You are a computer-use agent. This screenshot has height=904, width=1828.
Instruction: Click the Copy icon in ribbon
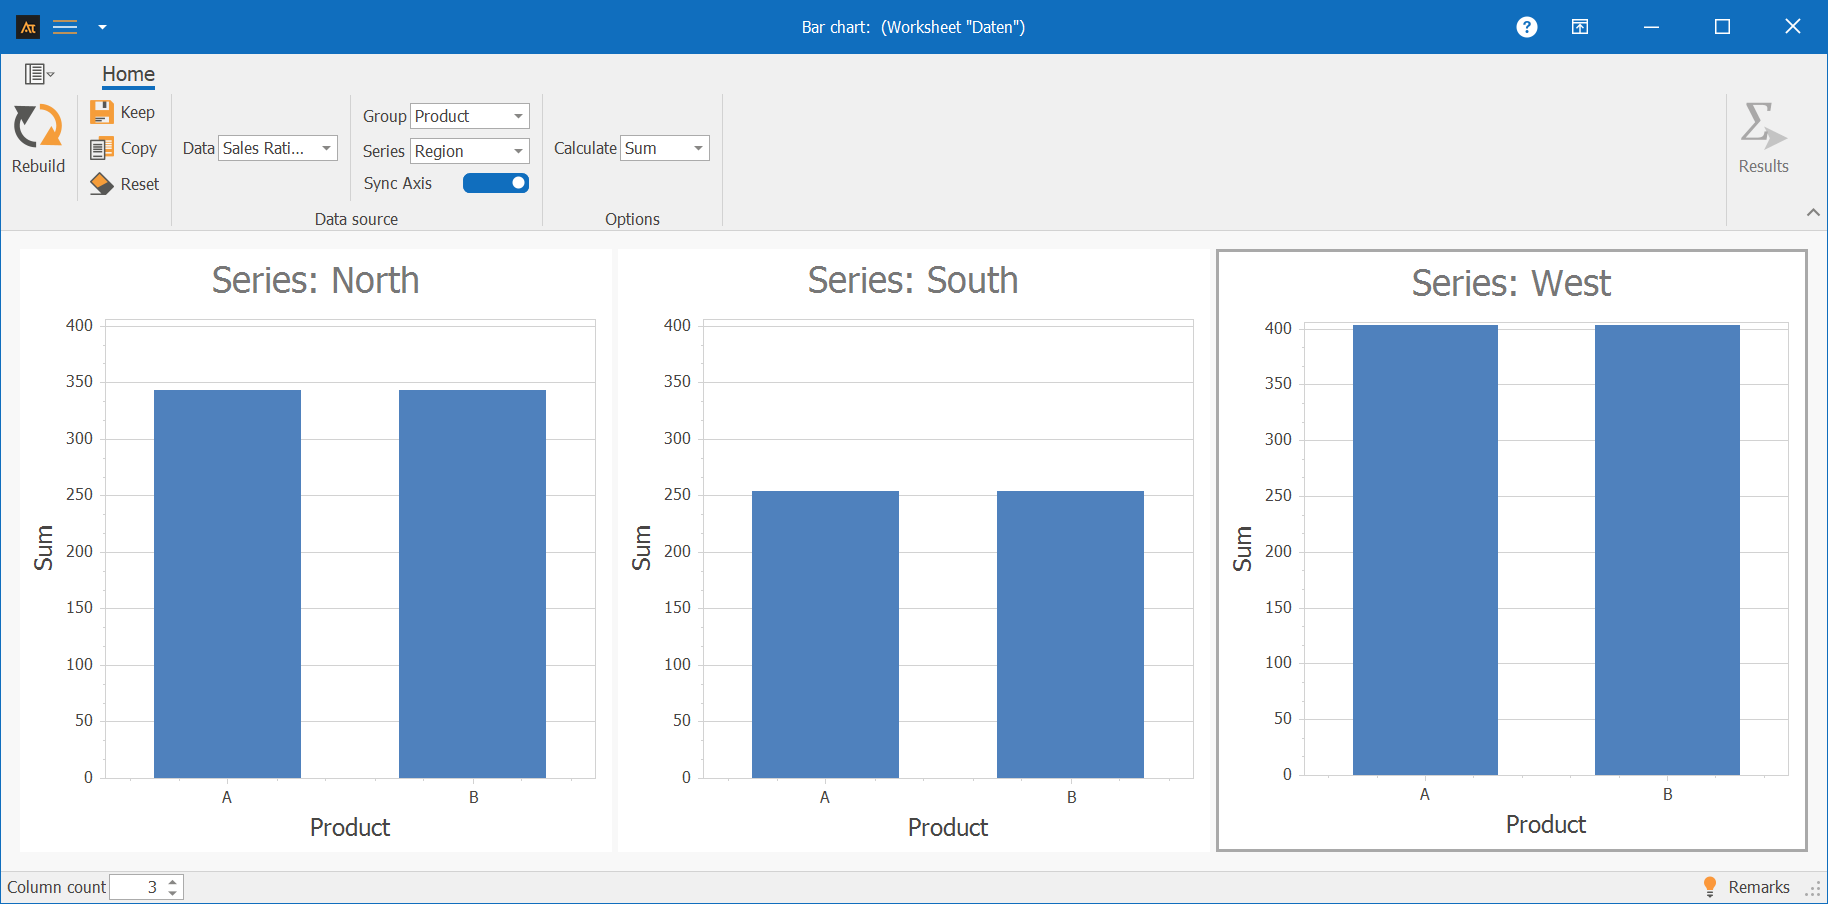(x=102, y=148)
